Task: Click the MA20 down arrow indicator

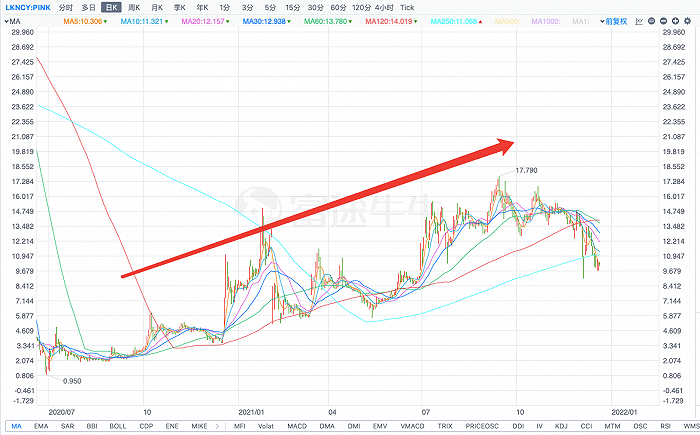Action: 227,21
